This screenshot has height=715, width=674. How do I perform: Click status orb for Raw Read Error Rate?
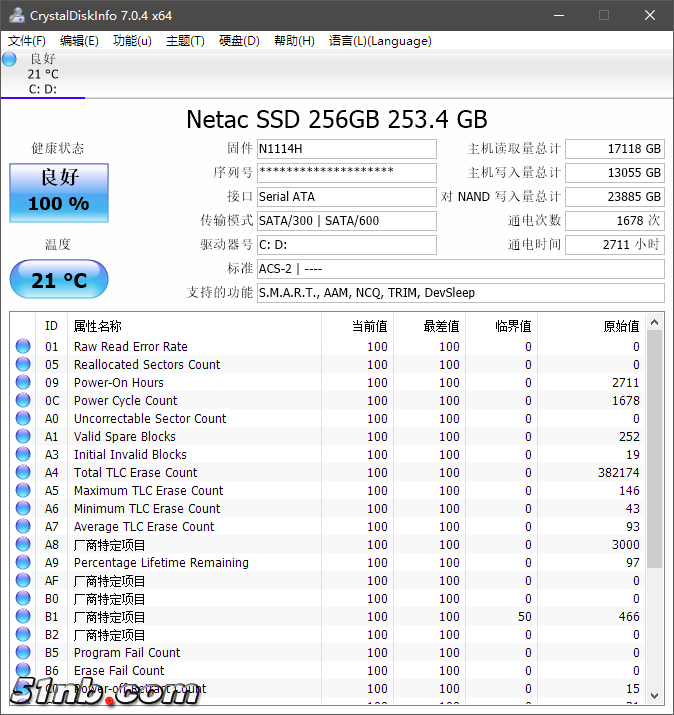tap(23, 347)
